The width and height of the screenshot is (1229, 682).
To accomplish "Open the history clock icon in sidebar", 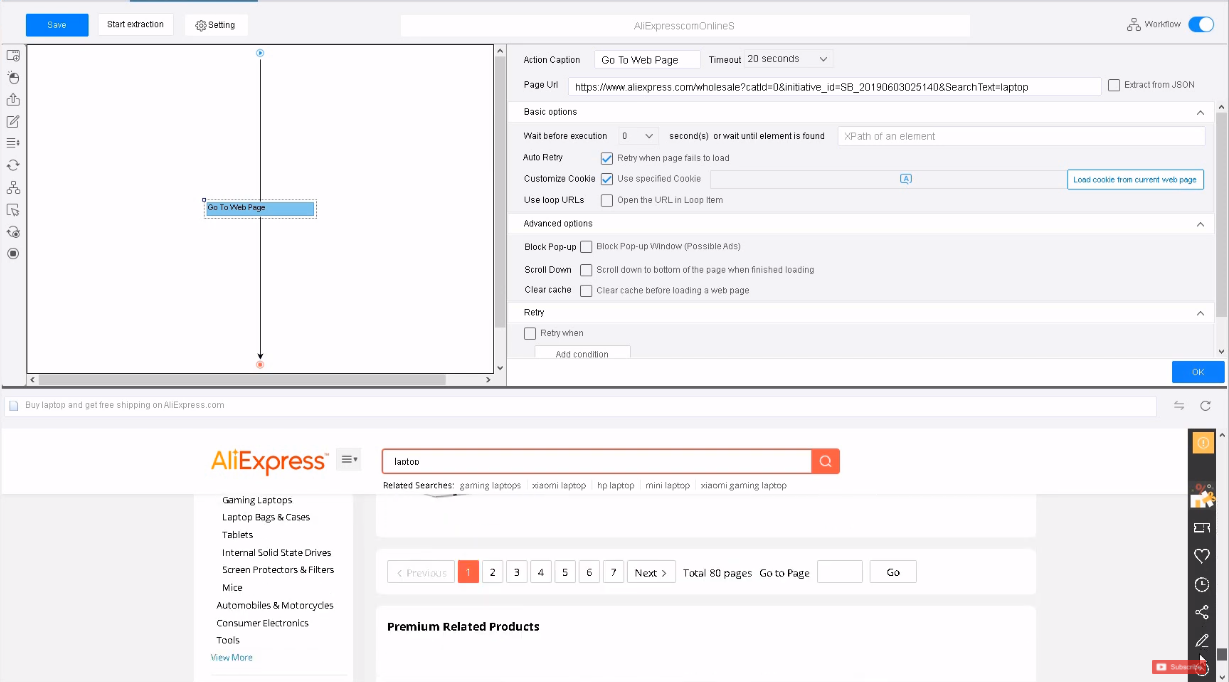I will [x=1202, y=584].
